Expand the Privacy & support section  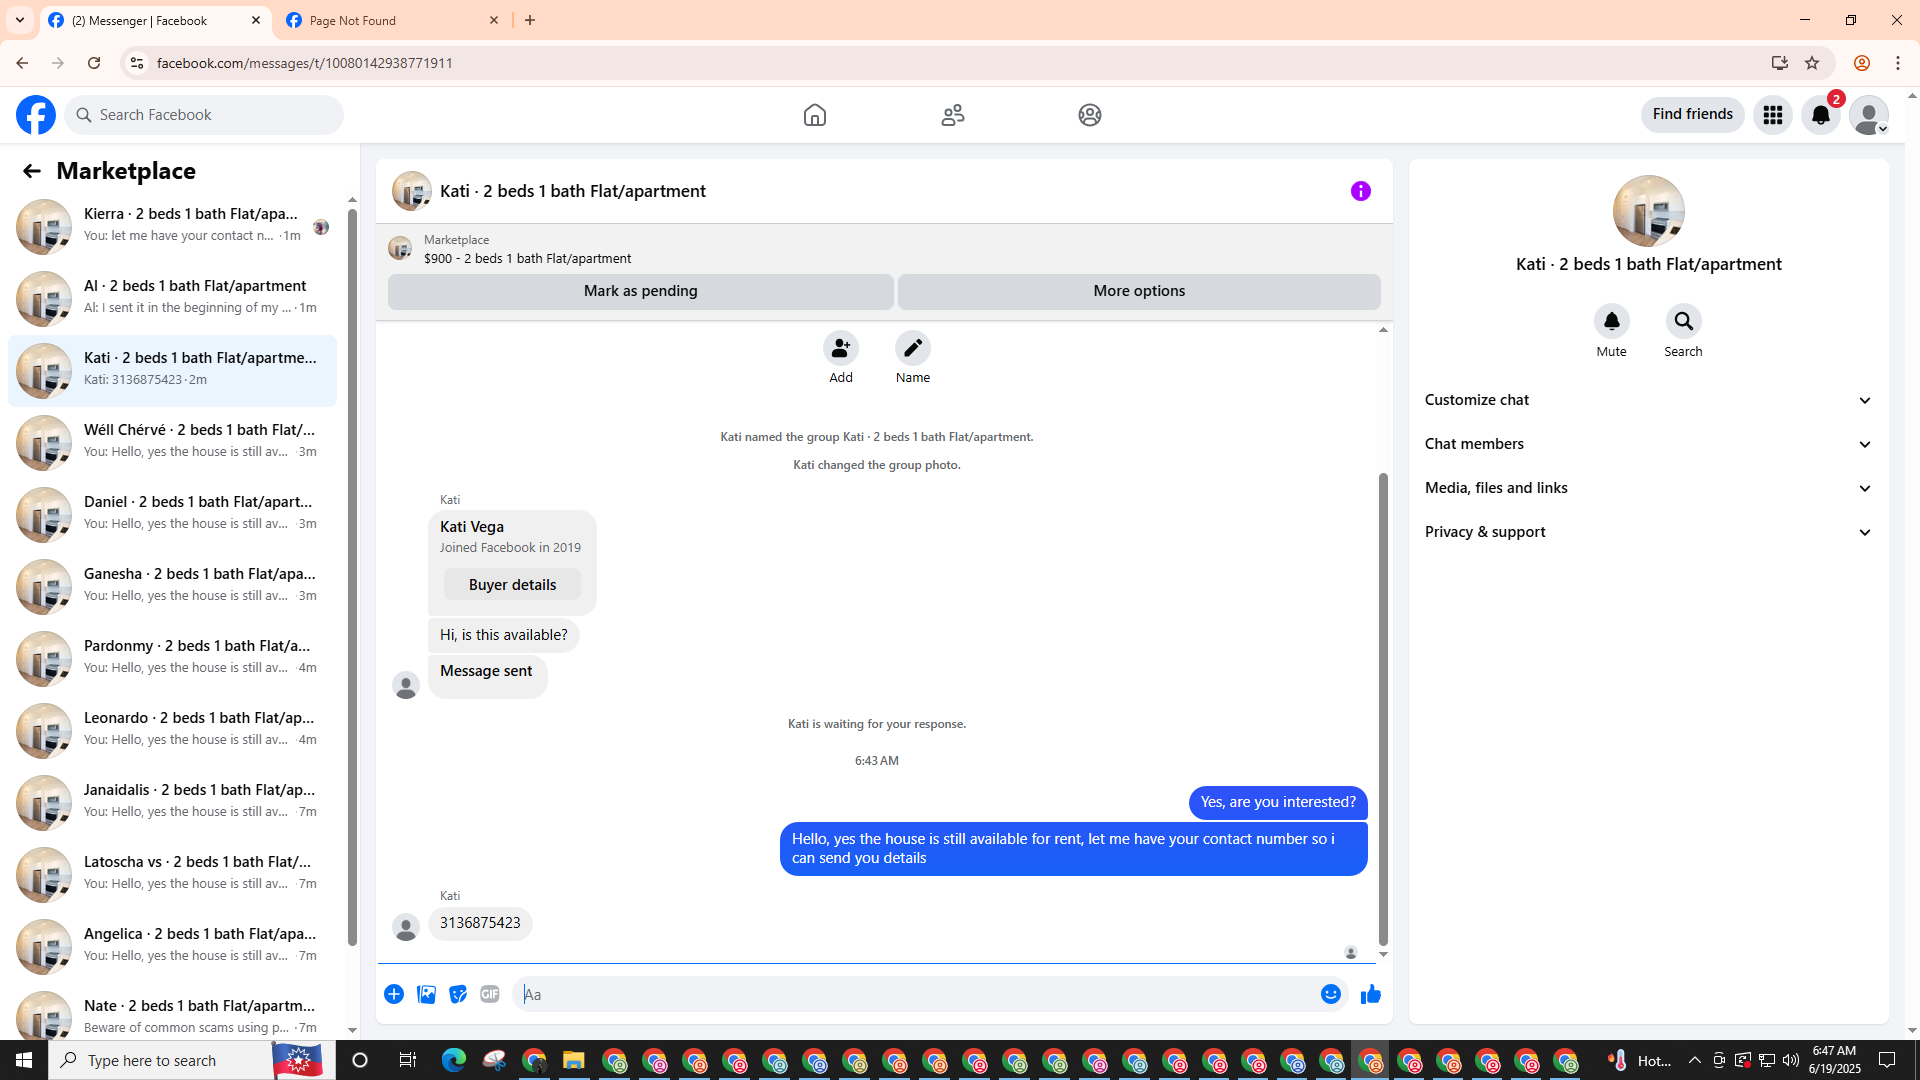pyautogui.click(x=1648, y=532)
